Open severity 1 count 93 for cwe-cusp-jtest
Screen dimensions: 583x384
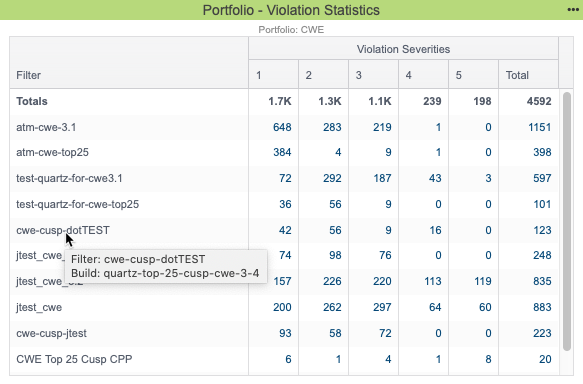pyautogui.click(x=285, y=333)
